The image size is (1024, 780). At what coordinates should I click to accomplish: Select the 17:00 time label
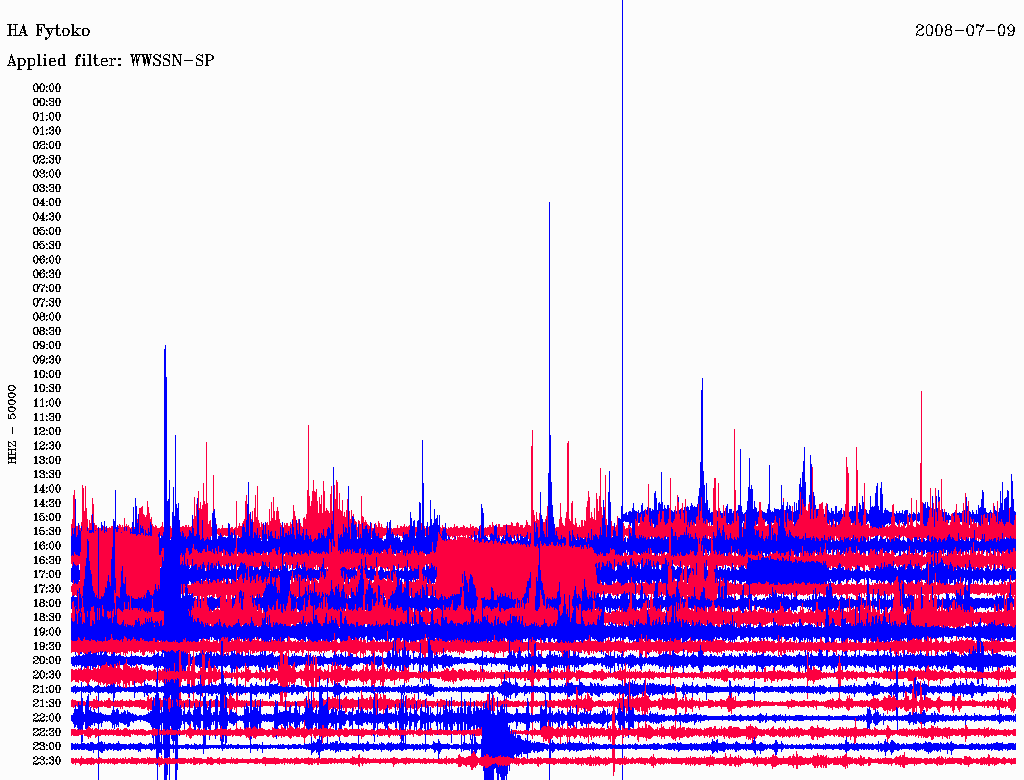(46, 575)
